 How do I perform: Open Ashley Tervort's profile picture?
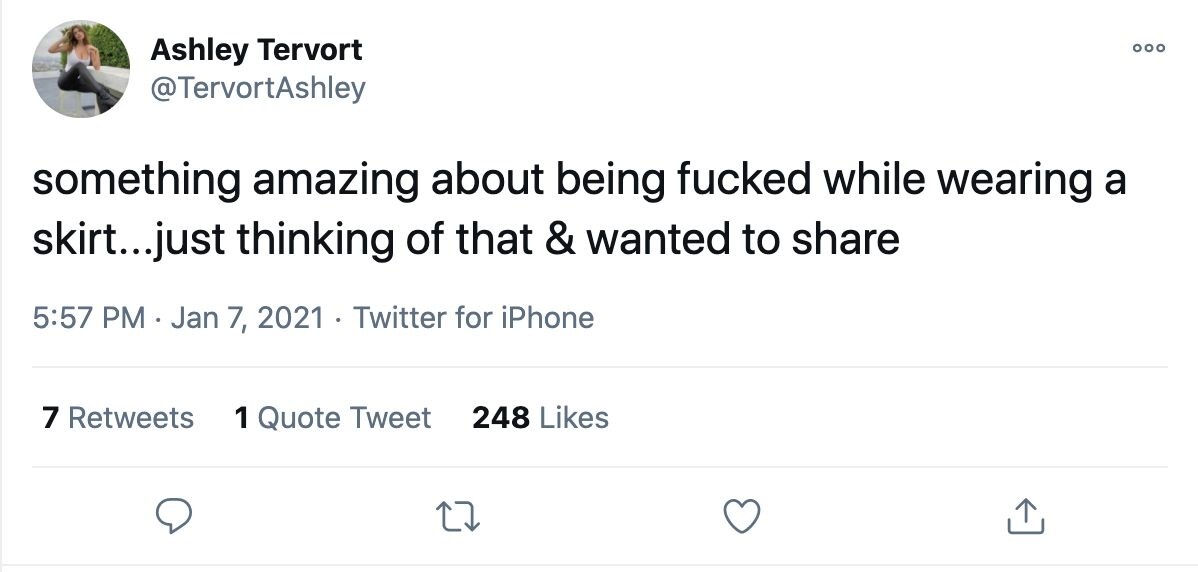pyautogui.click(x=81, y=68)
